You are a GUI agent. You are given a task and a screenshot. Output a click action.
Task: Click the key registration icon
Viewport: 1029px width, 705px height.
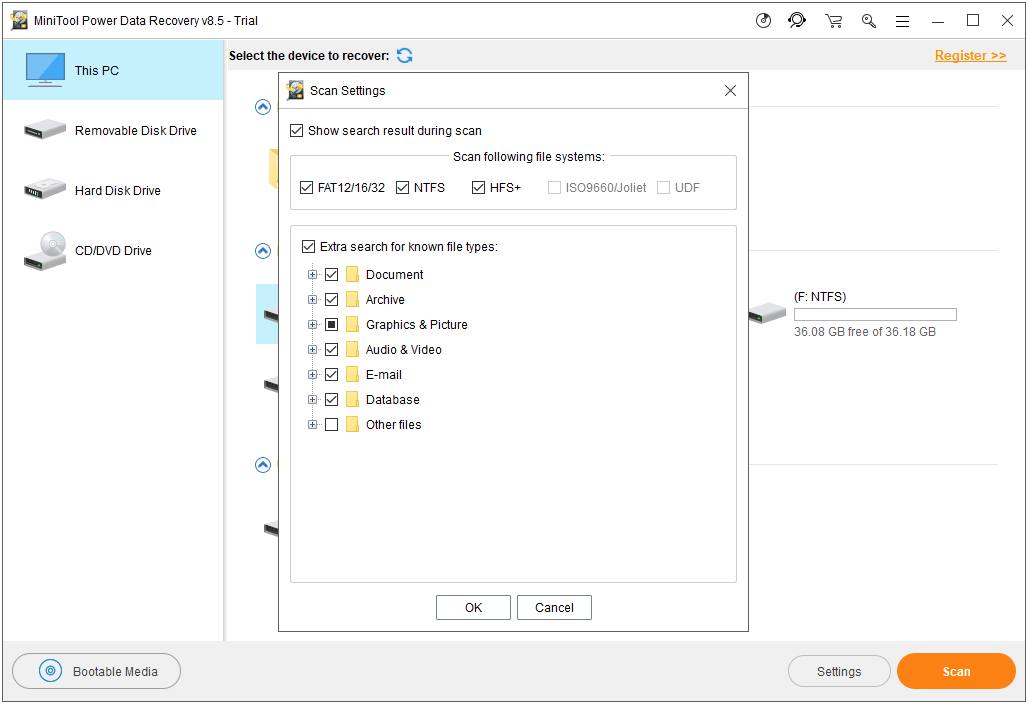tap(869, 21)
